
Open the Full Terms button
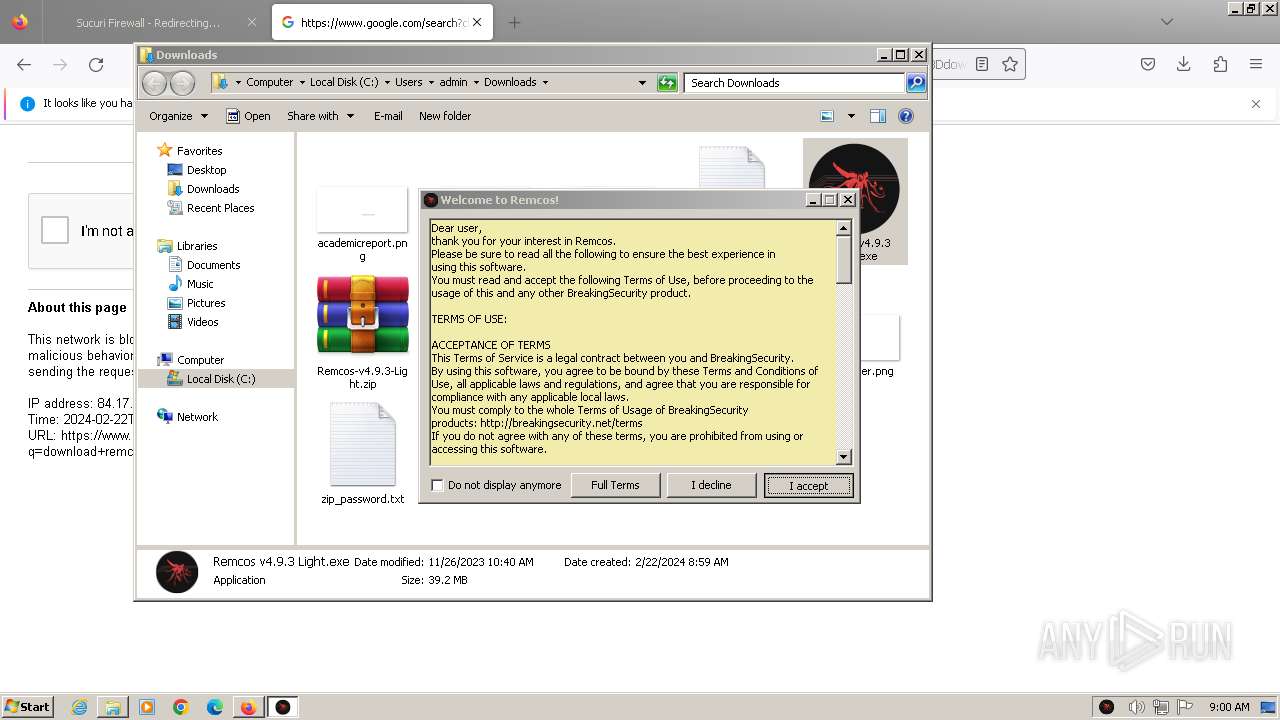[x=615, y=485]
